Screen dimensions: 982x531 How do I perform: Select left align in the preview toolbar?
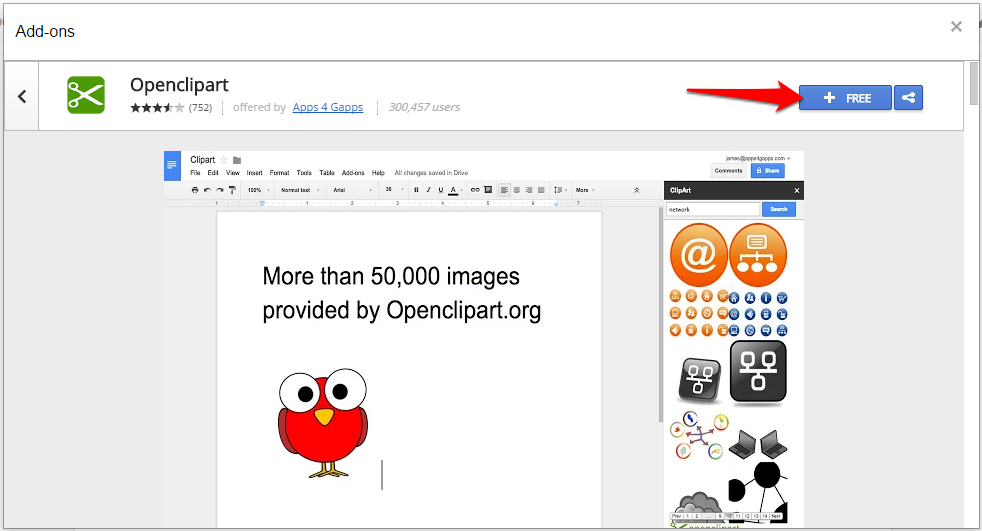pyautogui.click(x=504, y=190)
